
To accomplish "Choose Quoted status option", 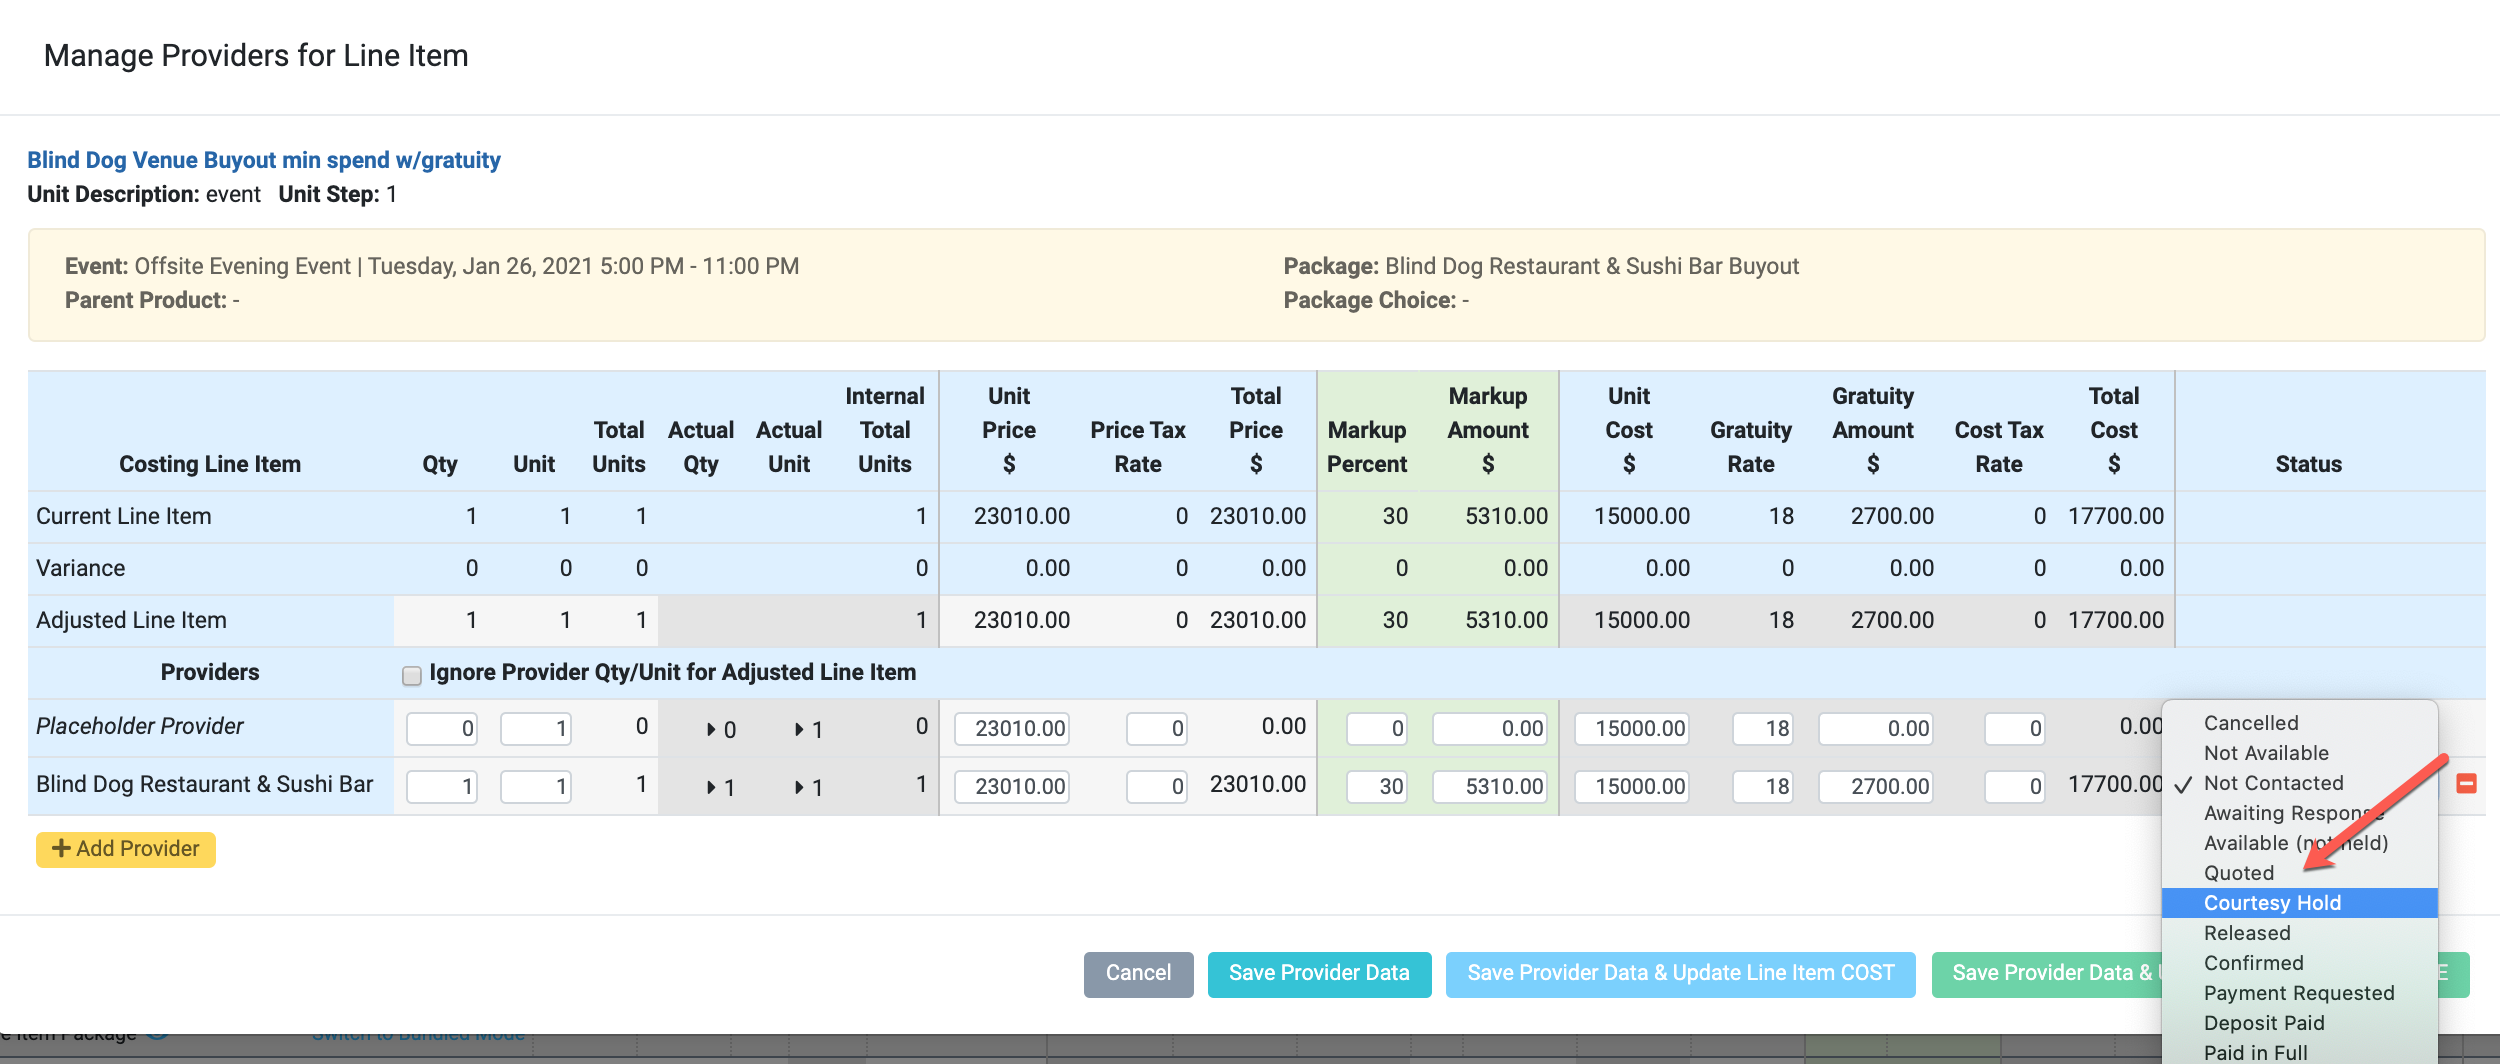I will (x=2299, y=873).
